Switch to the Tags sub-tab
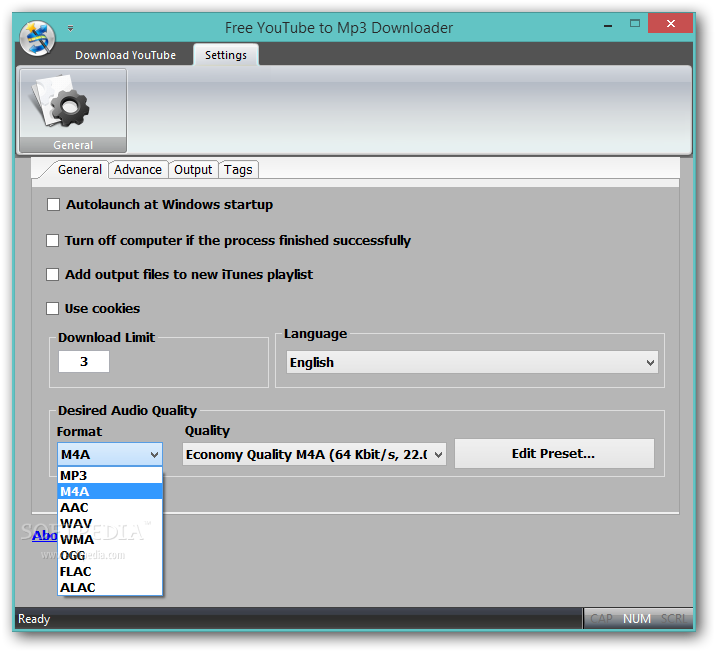Viewport: 716px width, 652px height. (x=238, y=170)
